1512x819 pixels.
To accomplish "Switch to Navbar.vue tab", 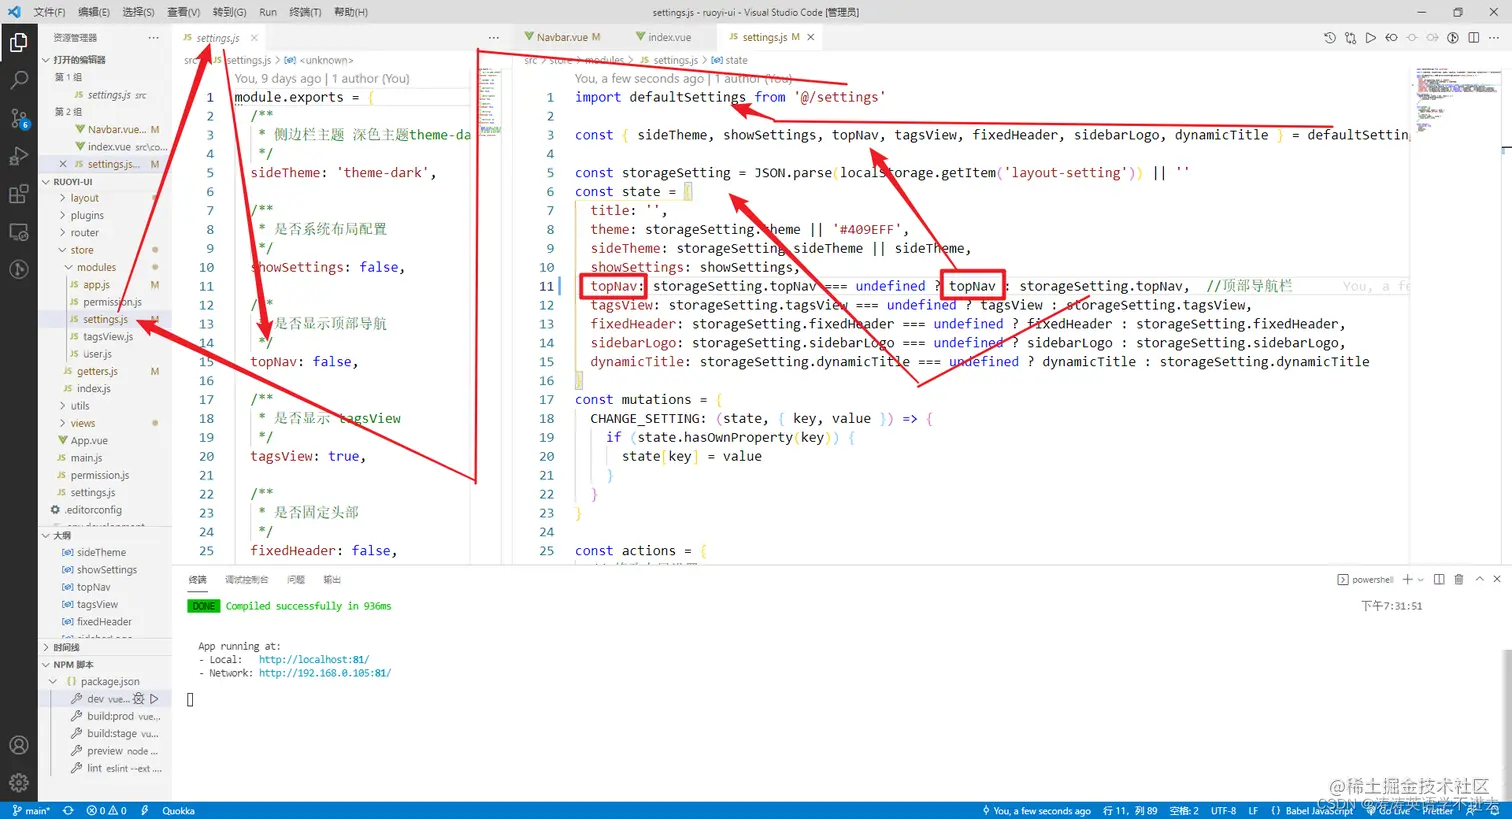I will coord(562,37).
